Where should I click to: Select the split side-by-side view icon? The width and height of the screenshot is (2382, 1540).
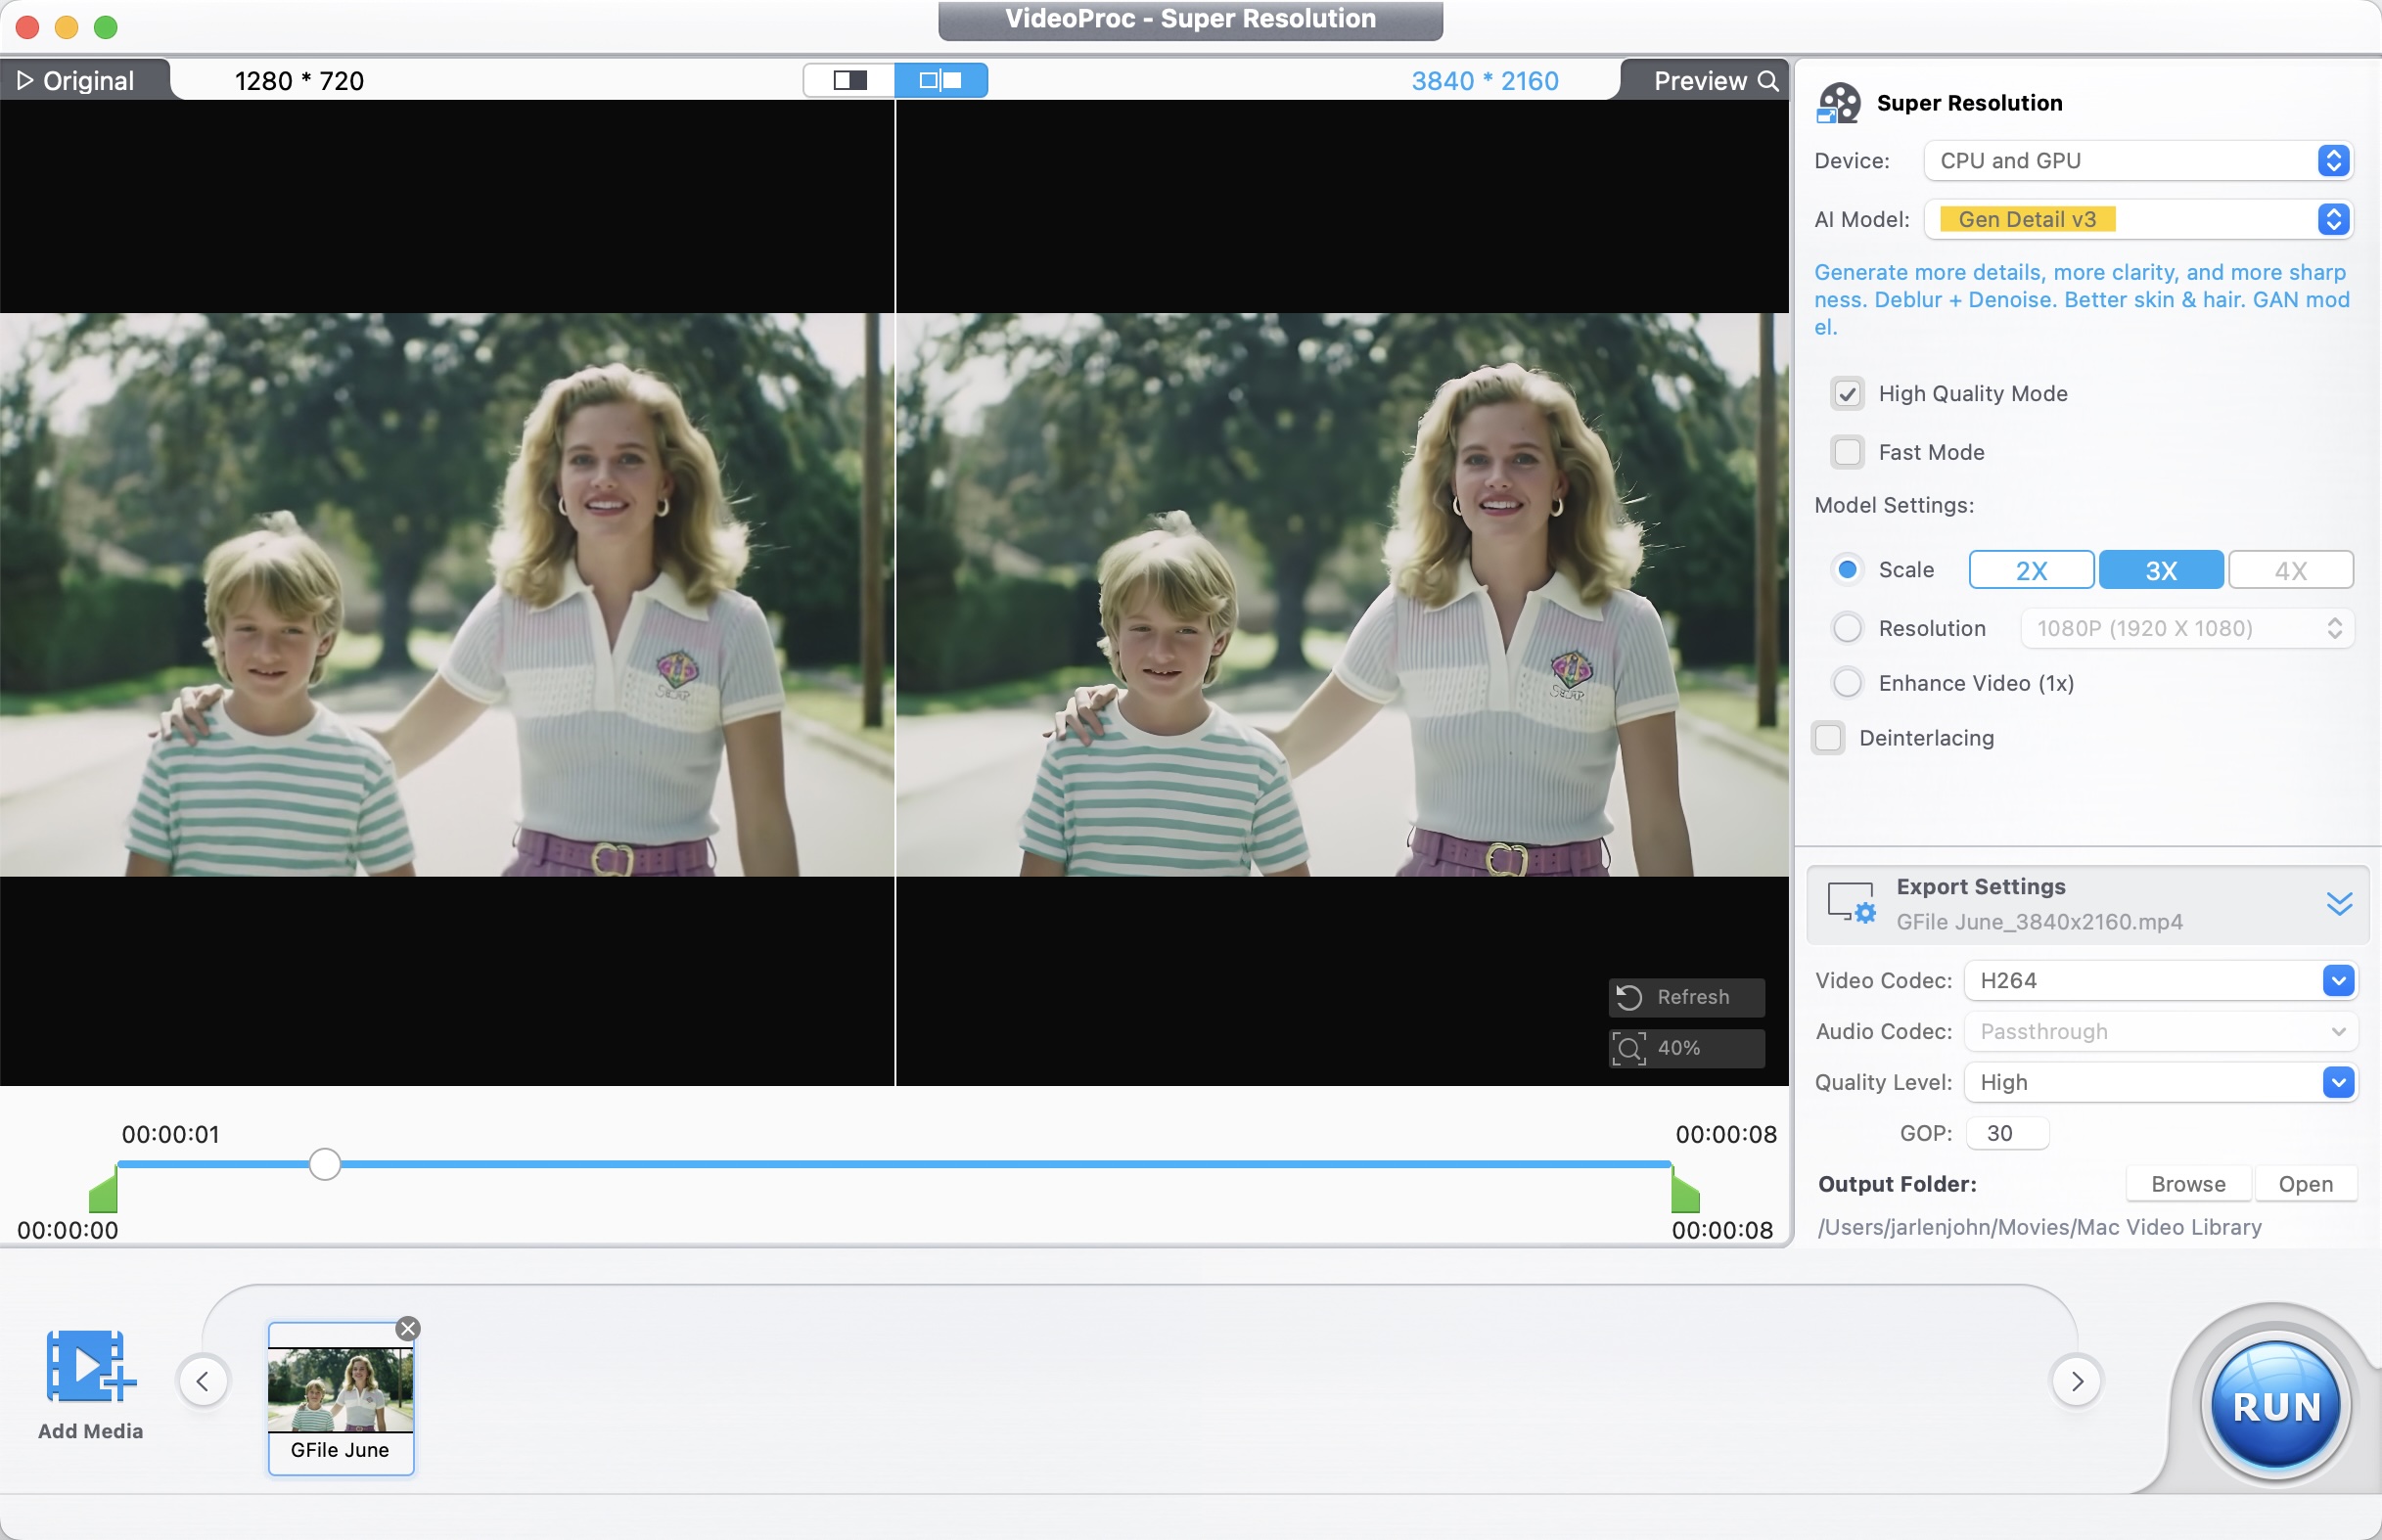940,80
